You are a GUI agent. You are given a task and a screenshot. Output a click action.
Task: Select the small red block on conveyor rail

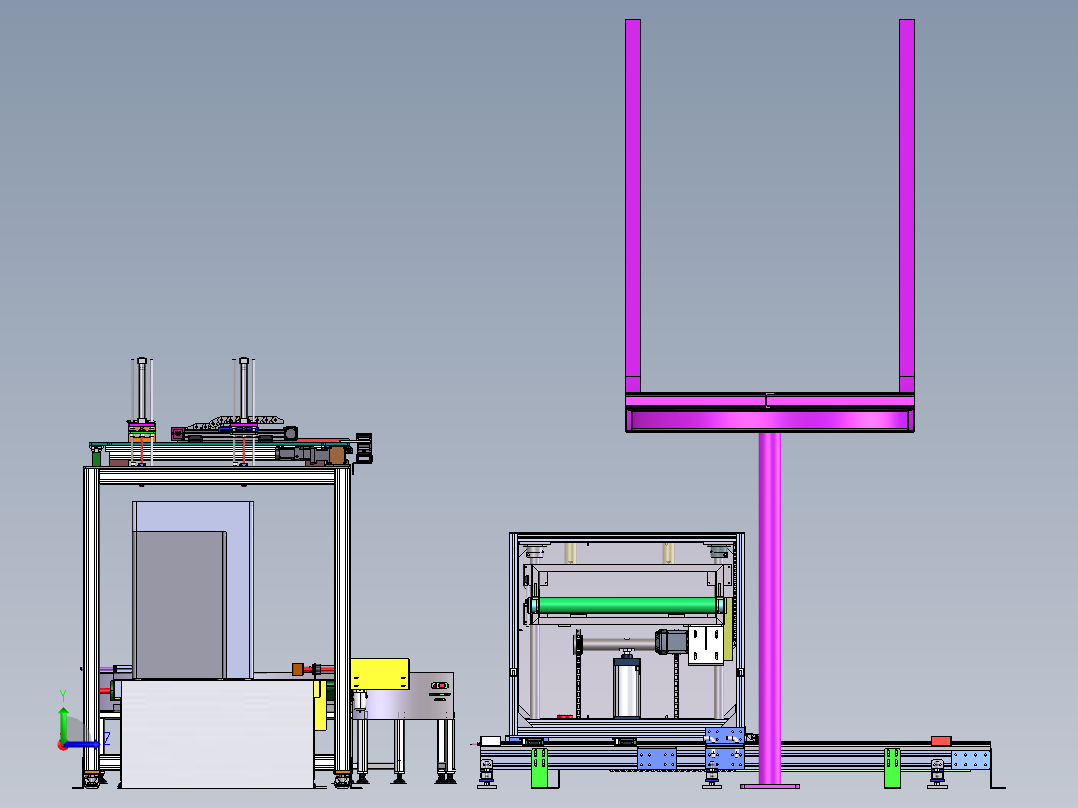pos(941,741)
